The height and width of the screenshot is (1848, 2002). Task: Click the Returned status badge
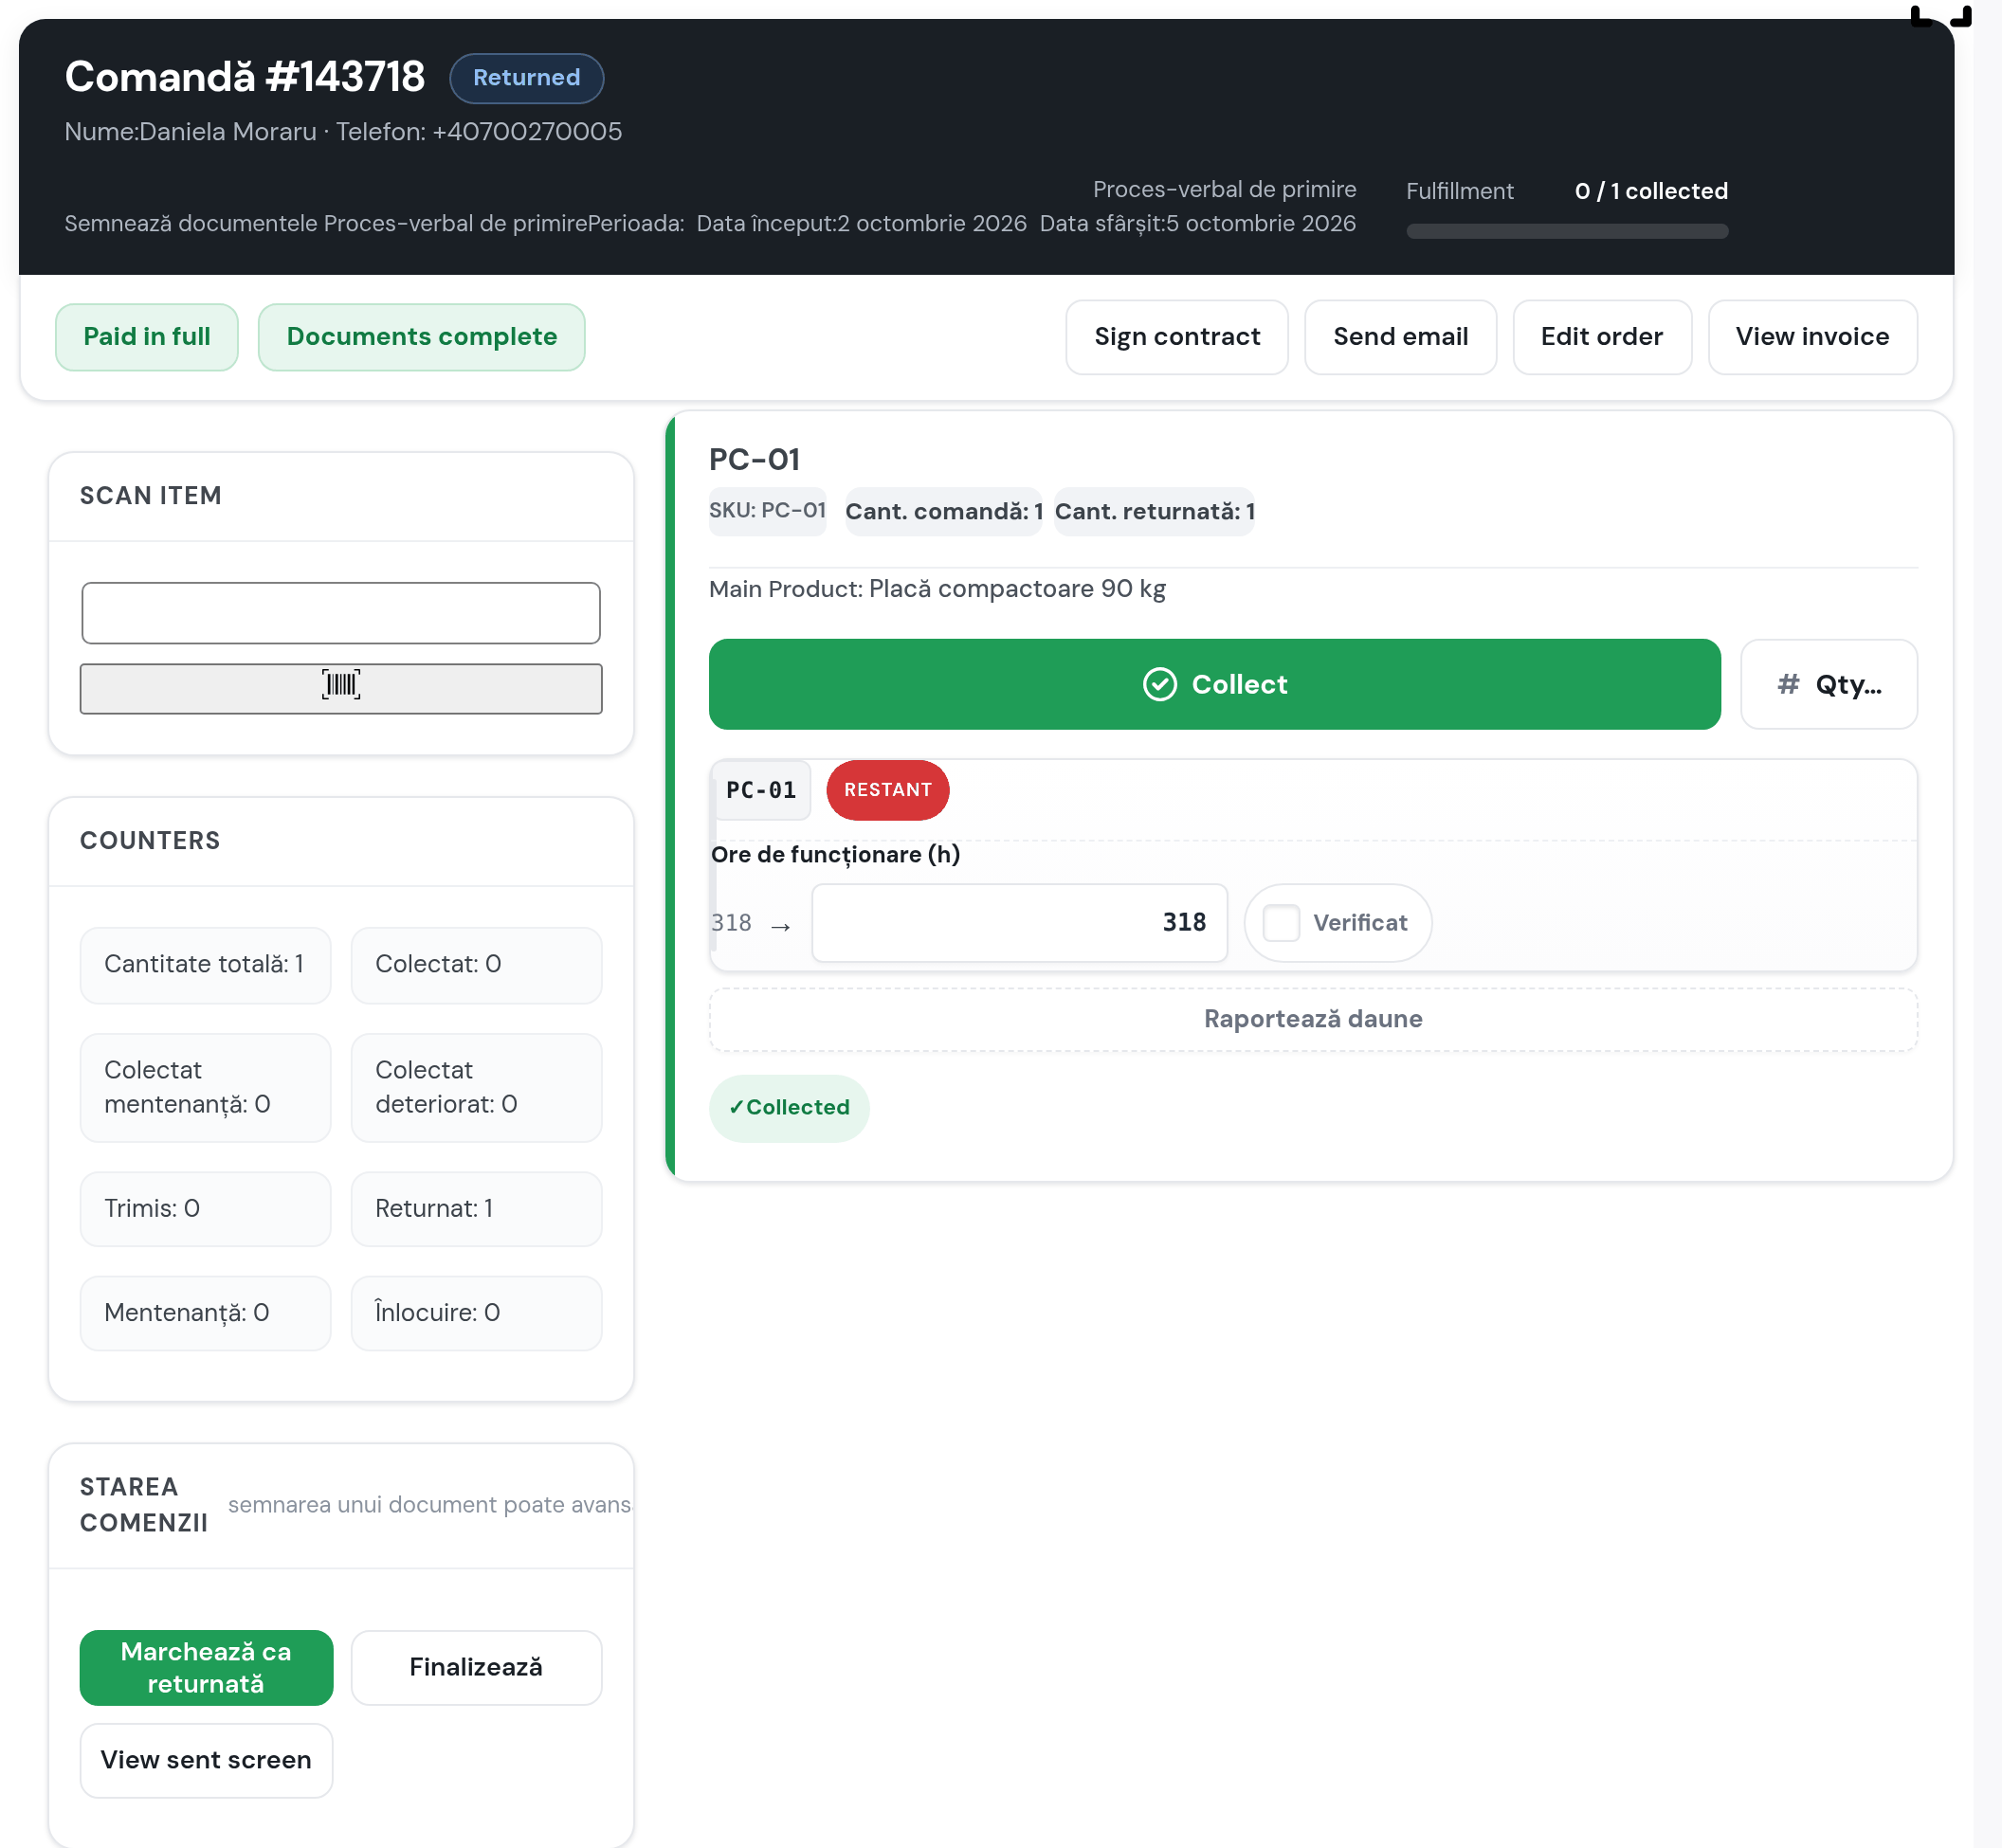coord(526,78)
